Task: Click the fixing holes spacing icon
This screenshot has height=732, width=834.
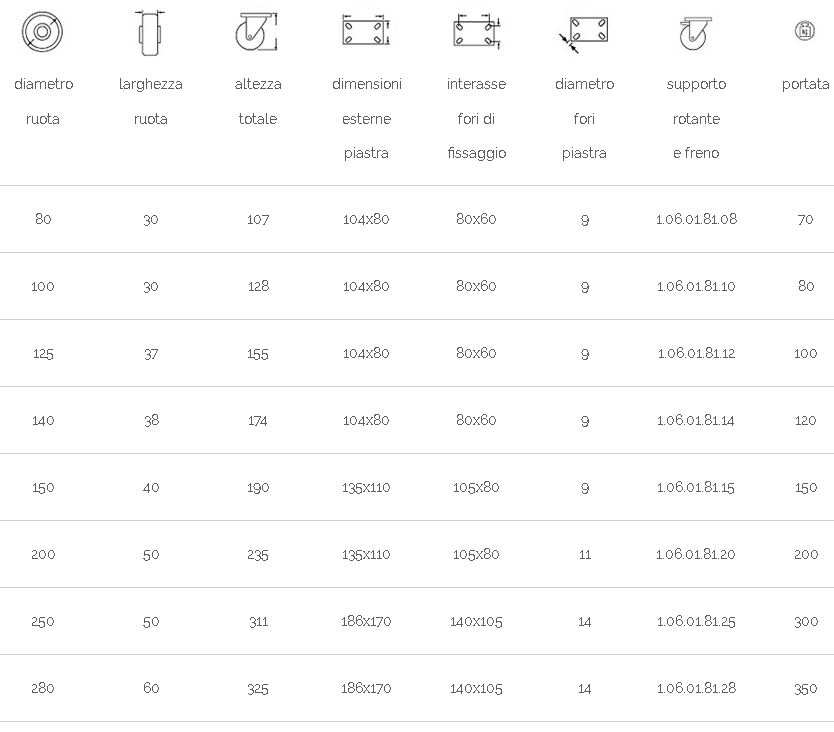Action: point(477,32)
